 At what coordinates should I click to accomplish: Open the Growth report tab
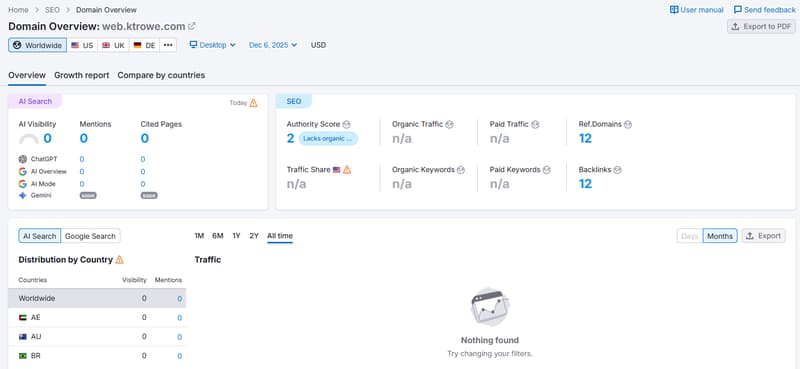click(82, 75)
